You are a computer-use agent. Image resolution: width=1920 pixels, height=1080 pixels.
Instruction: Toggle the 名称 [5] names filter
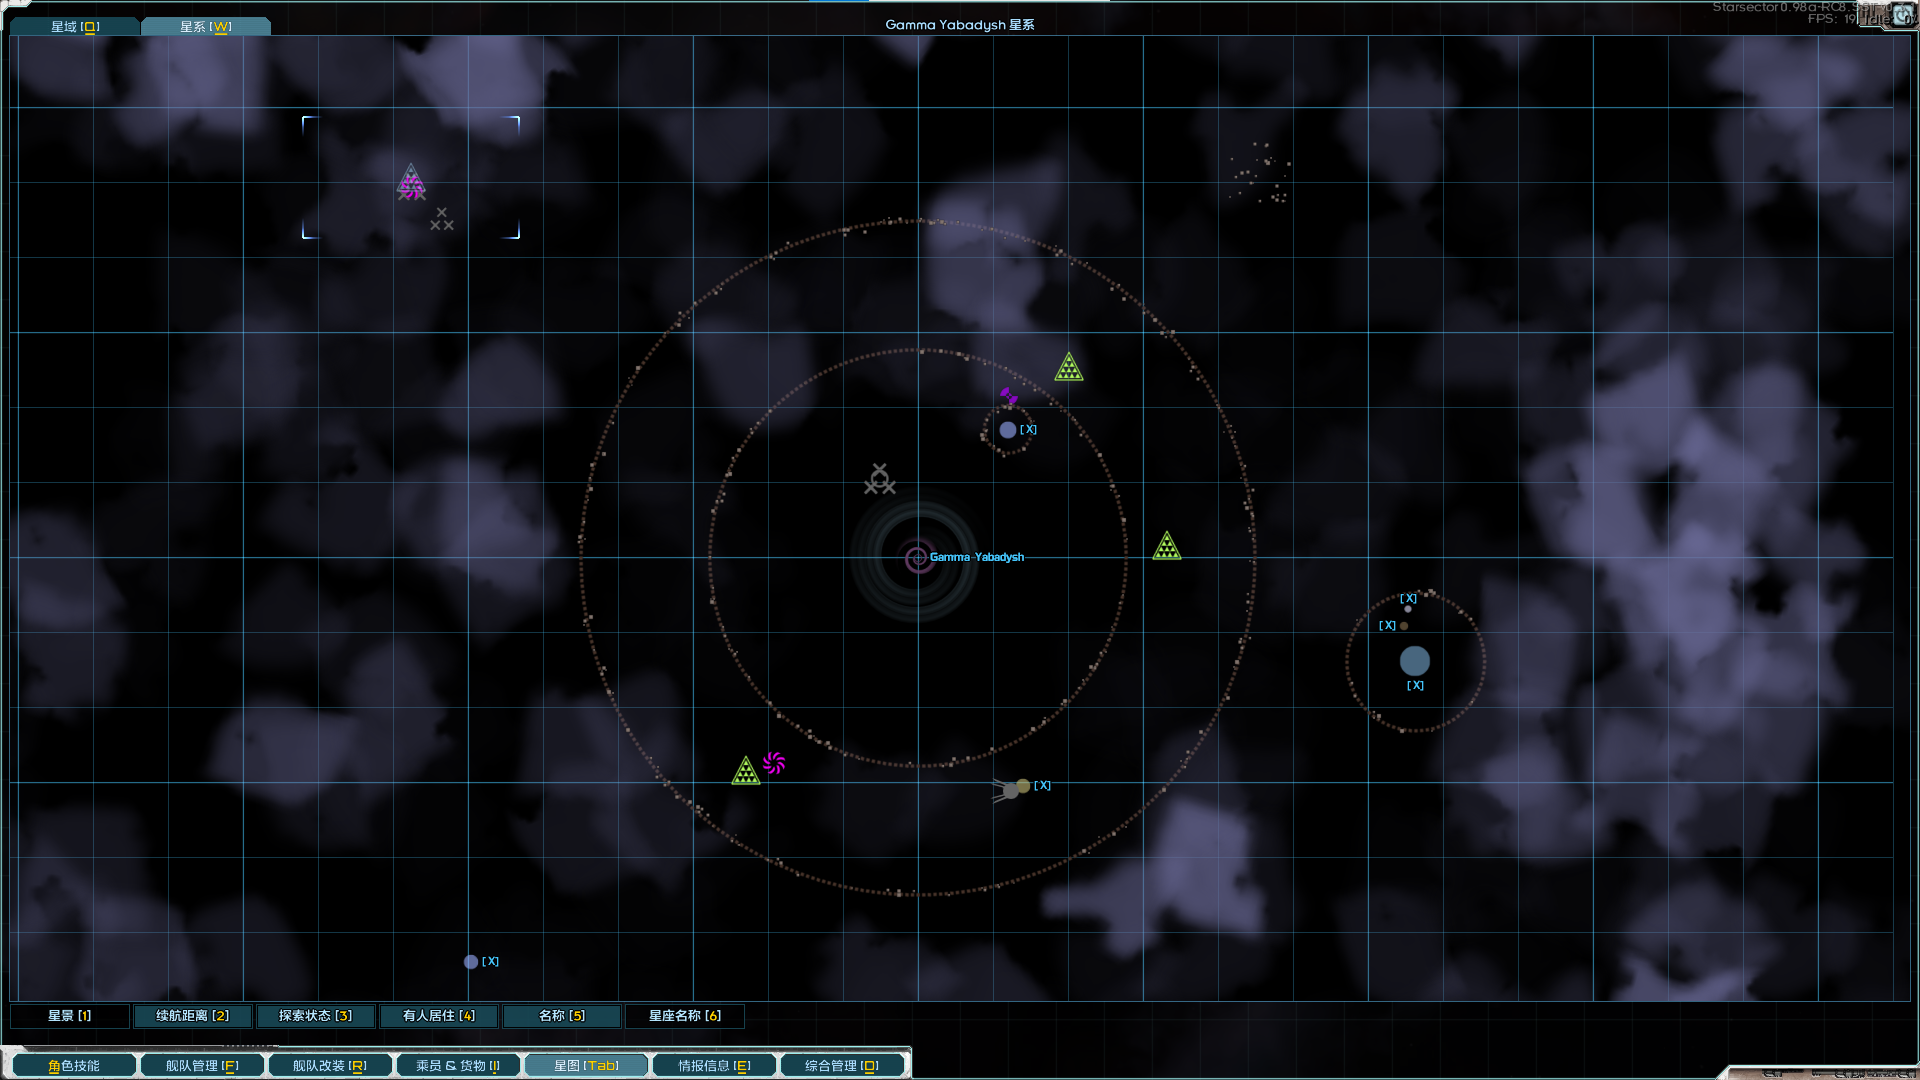562,1016
